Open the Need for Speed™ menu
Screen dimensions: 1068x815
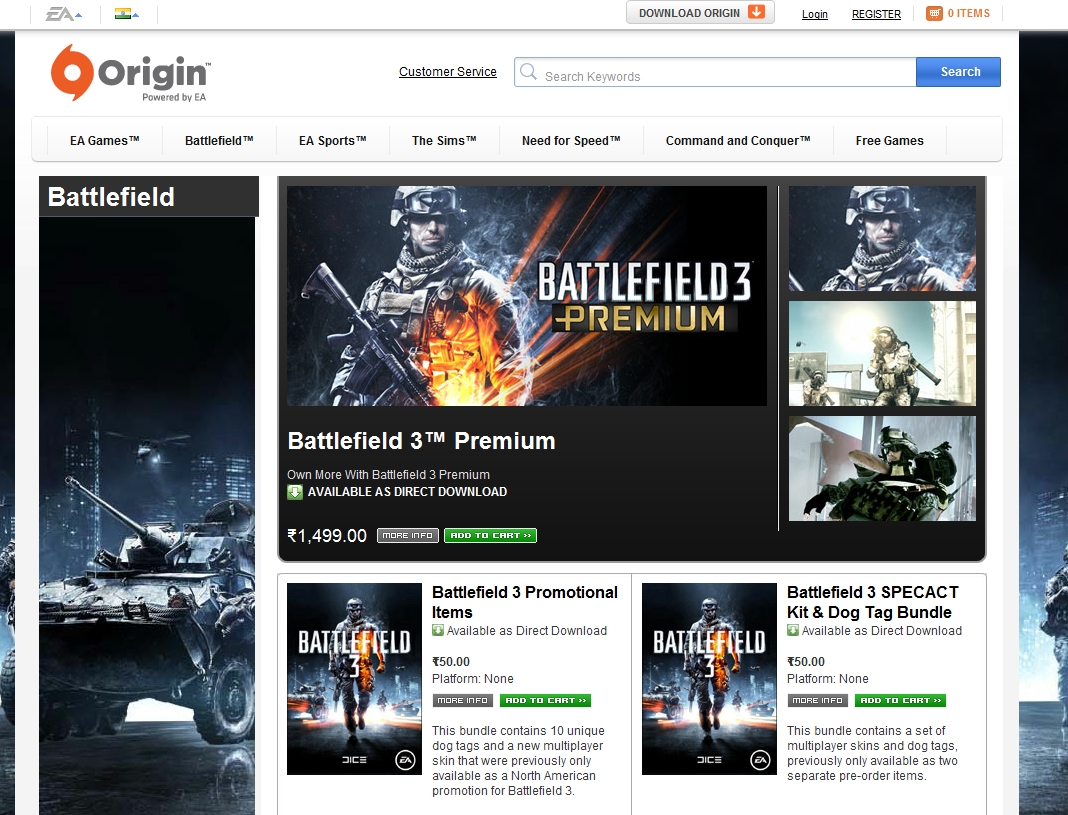click(570, 140)
